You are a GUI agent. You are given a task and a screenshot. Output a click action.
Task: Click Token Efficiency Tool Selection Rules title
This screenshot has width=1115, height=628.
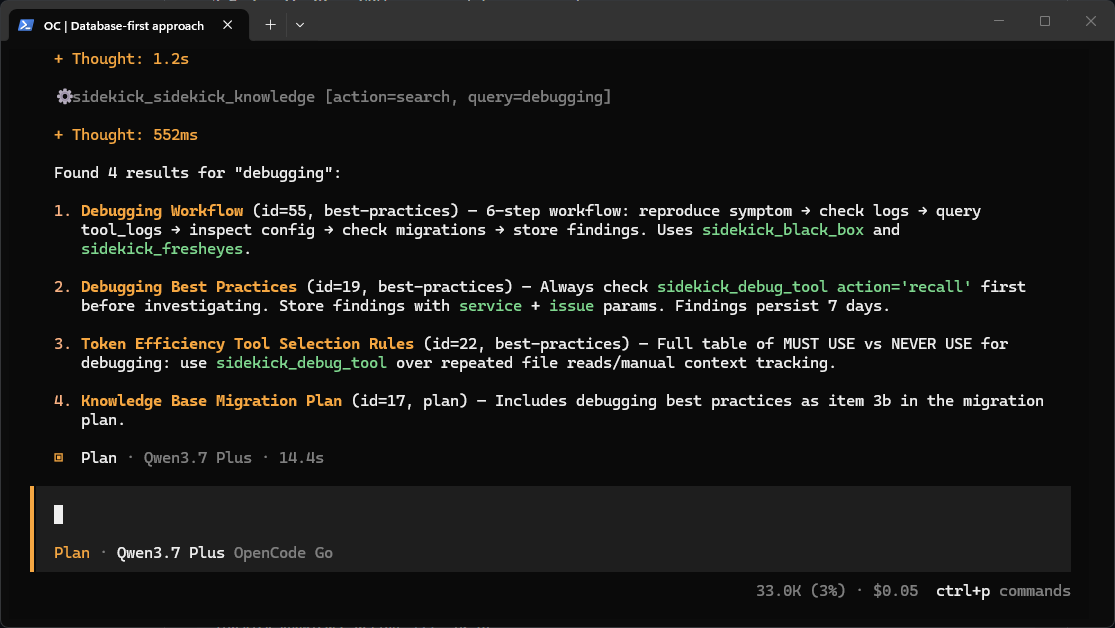247,344
